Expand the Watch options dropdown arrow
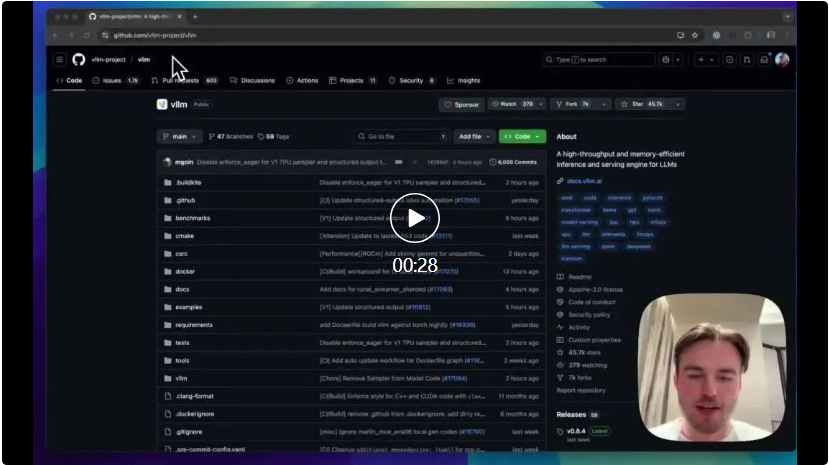 (x=540, y=104)
